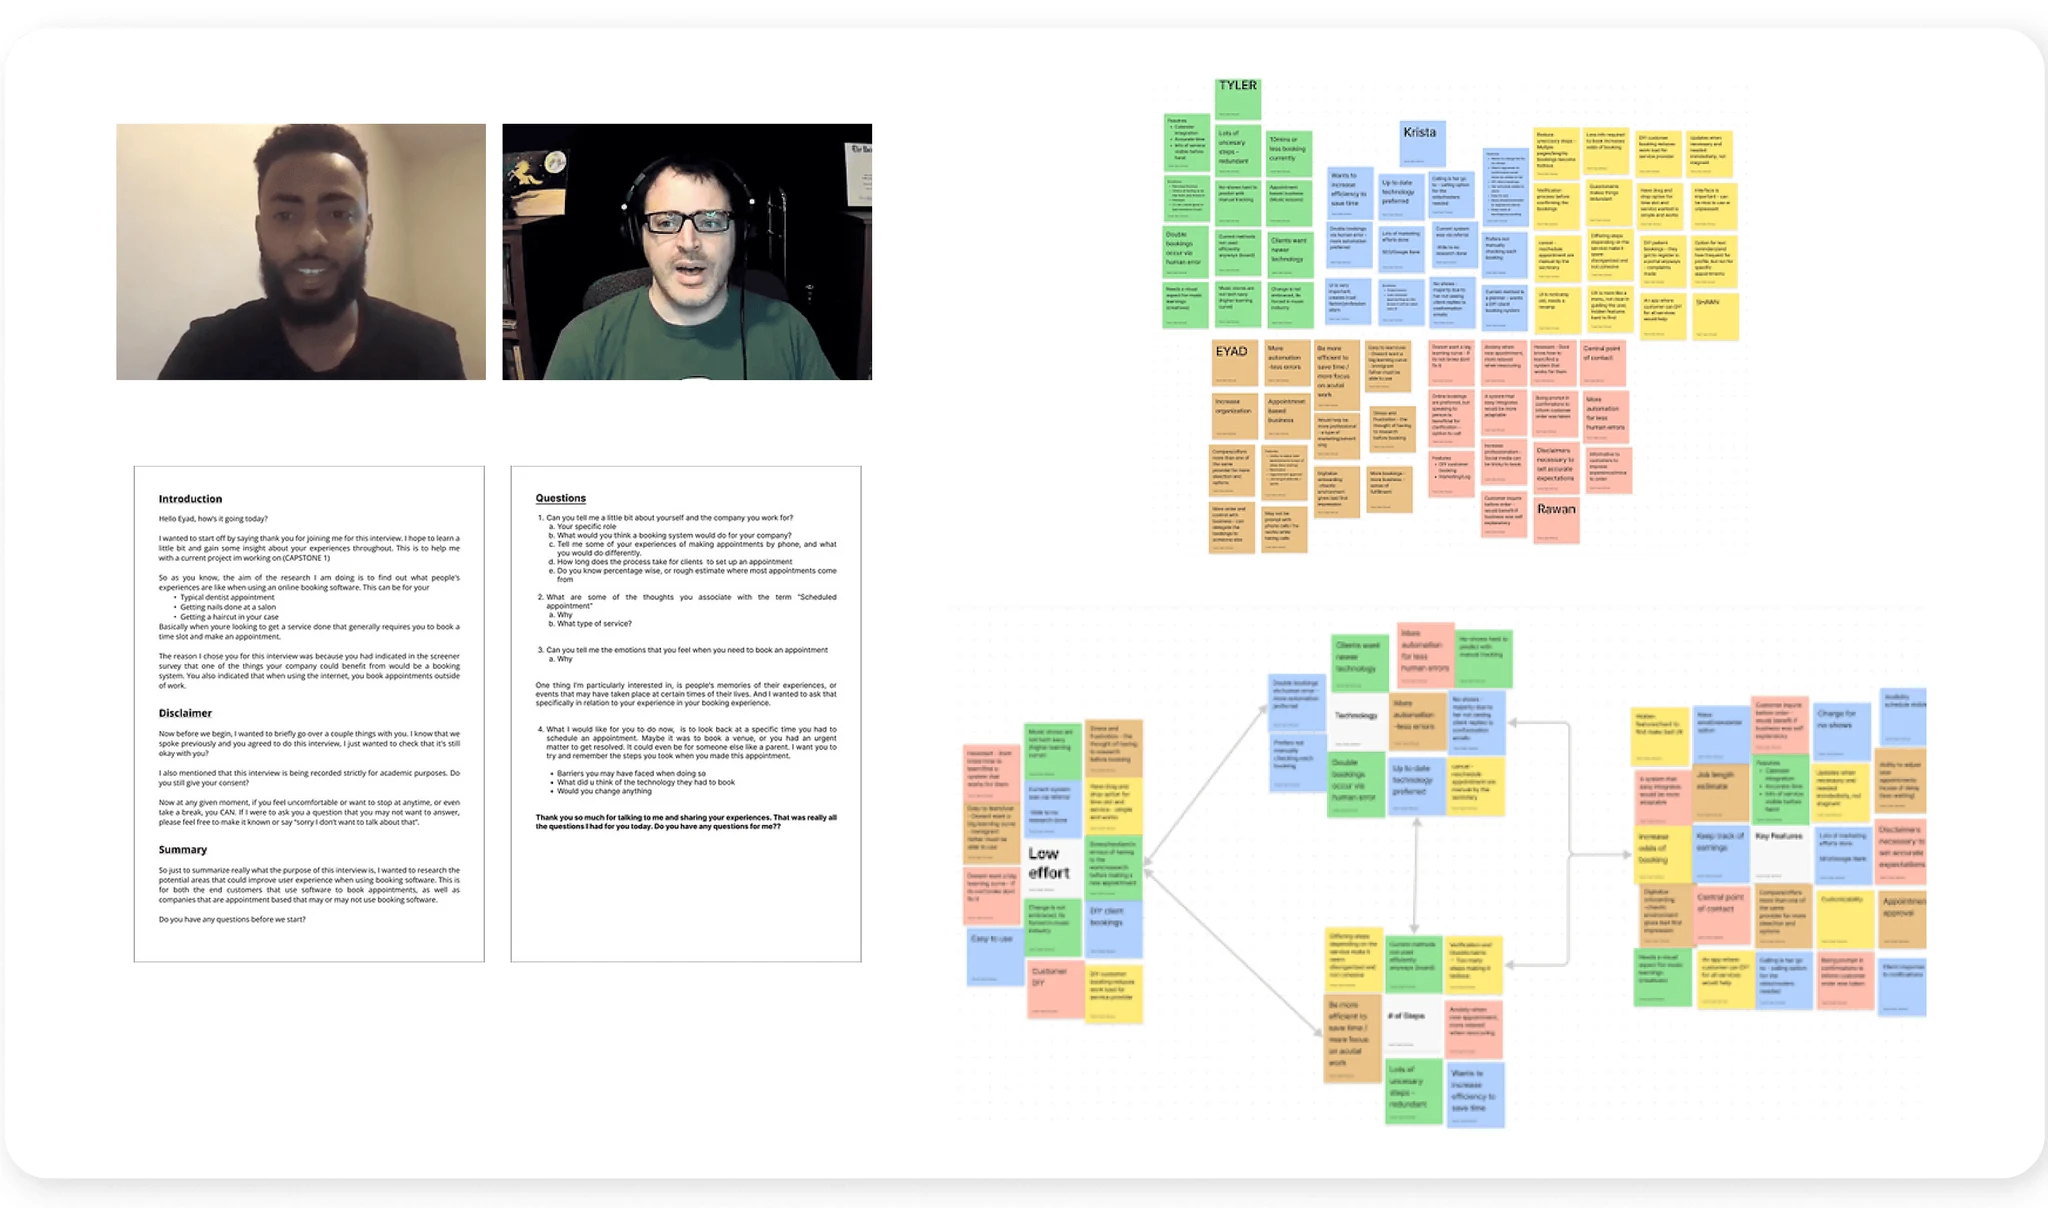Screen dimensions: 2048x1208
Task: Select the blue "Keep track of earnings" note
Action: [1722, 854]
